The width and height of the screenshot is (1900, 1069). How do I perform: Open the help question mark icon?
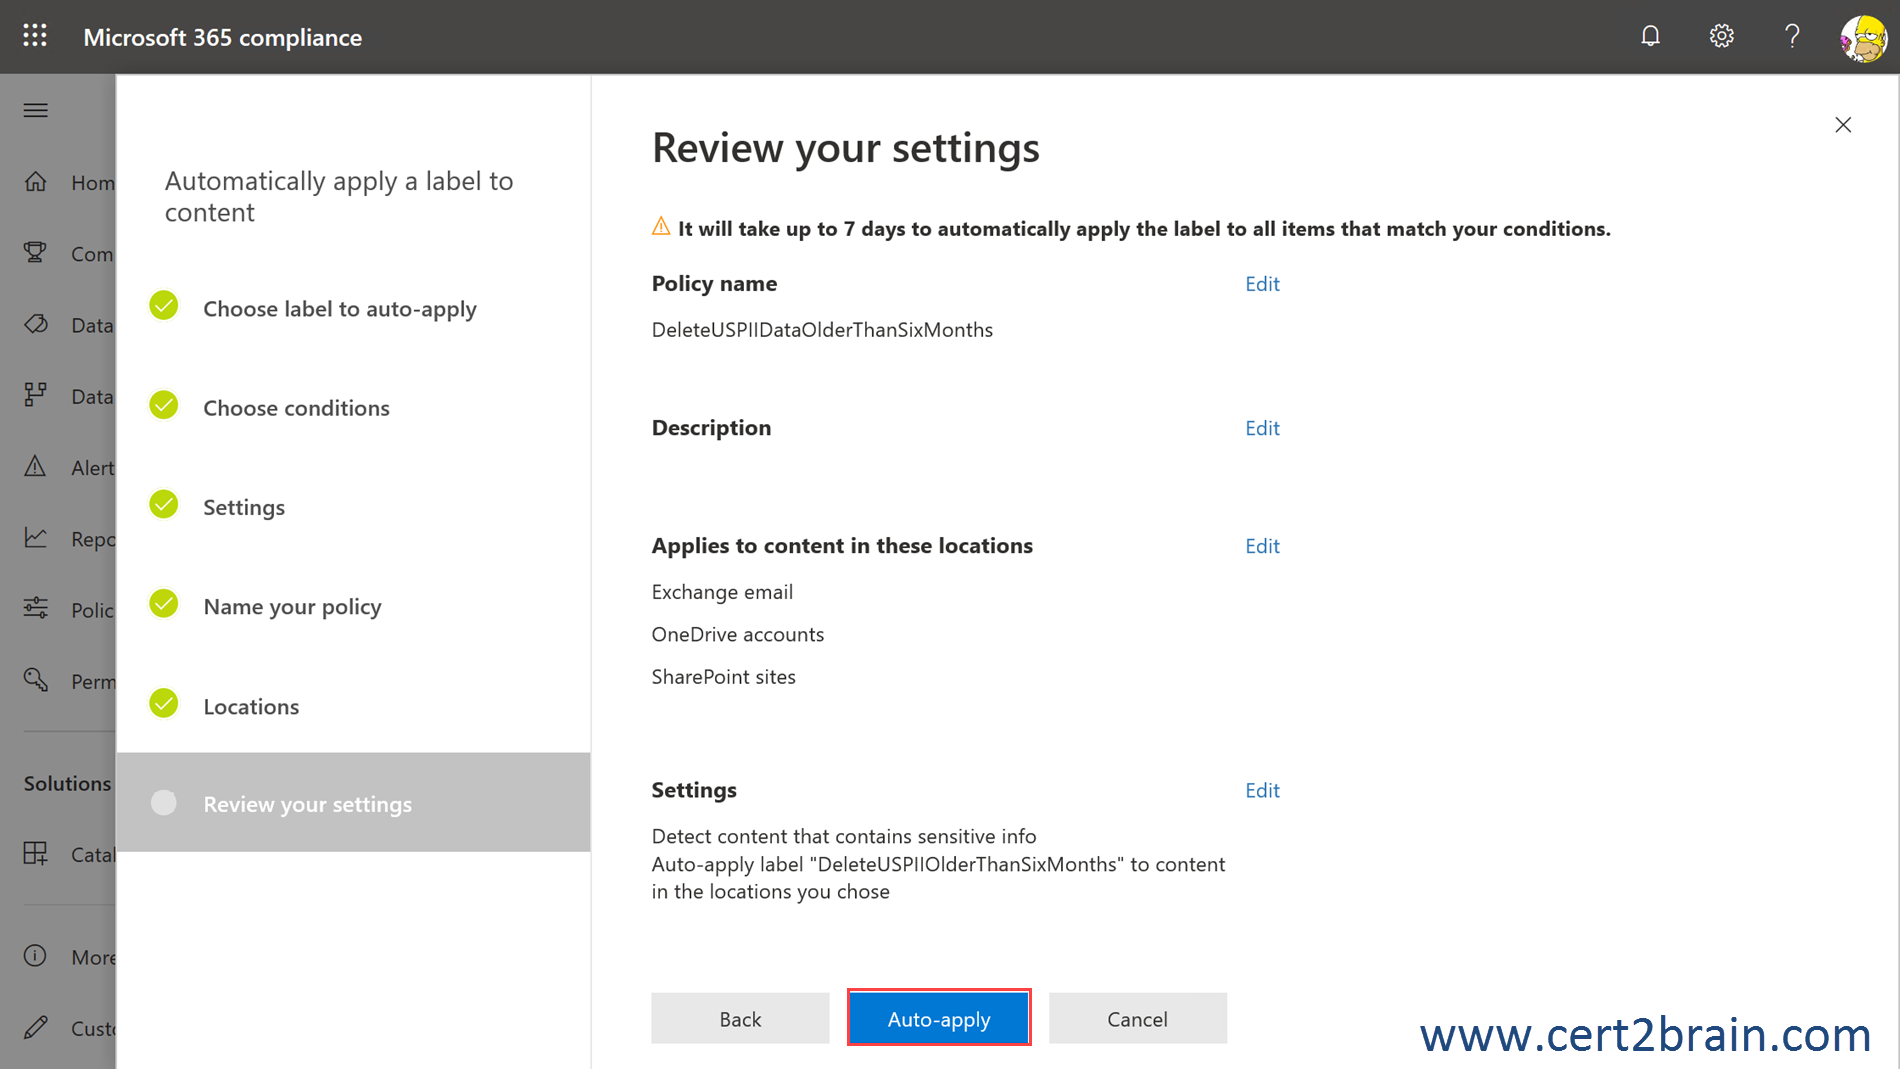1792,36
